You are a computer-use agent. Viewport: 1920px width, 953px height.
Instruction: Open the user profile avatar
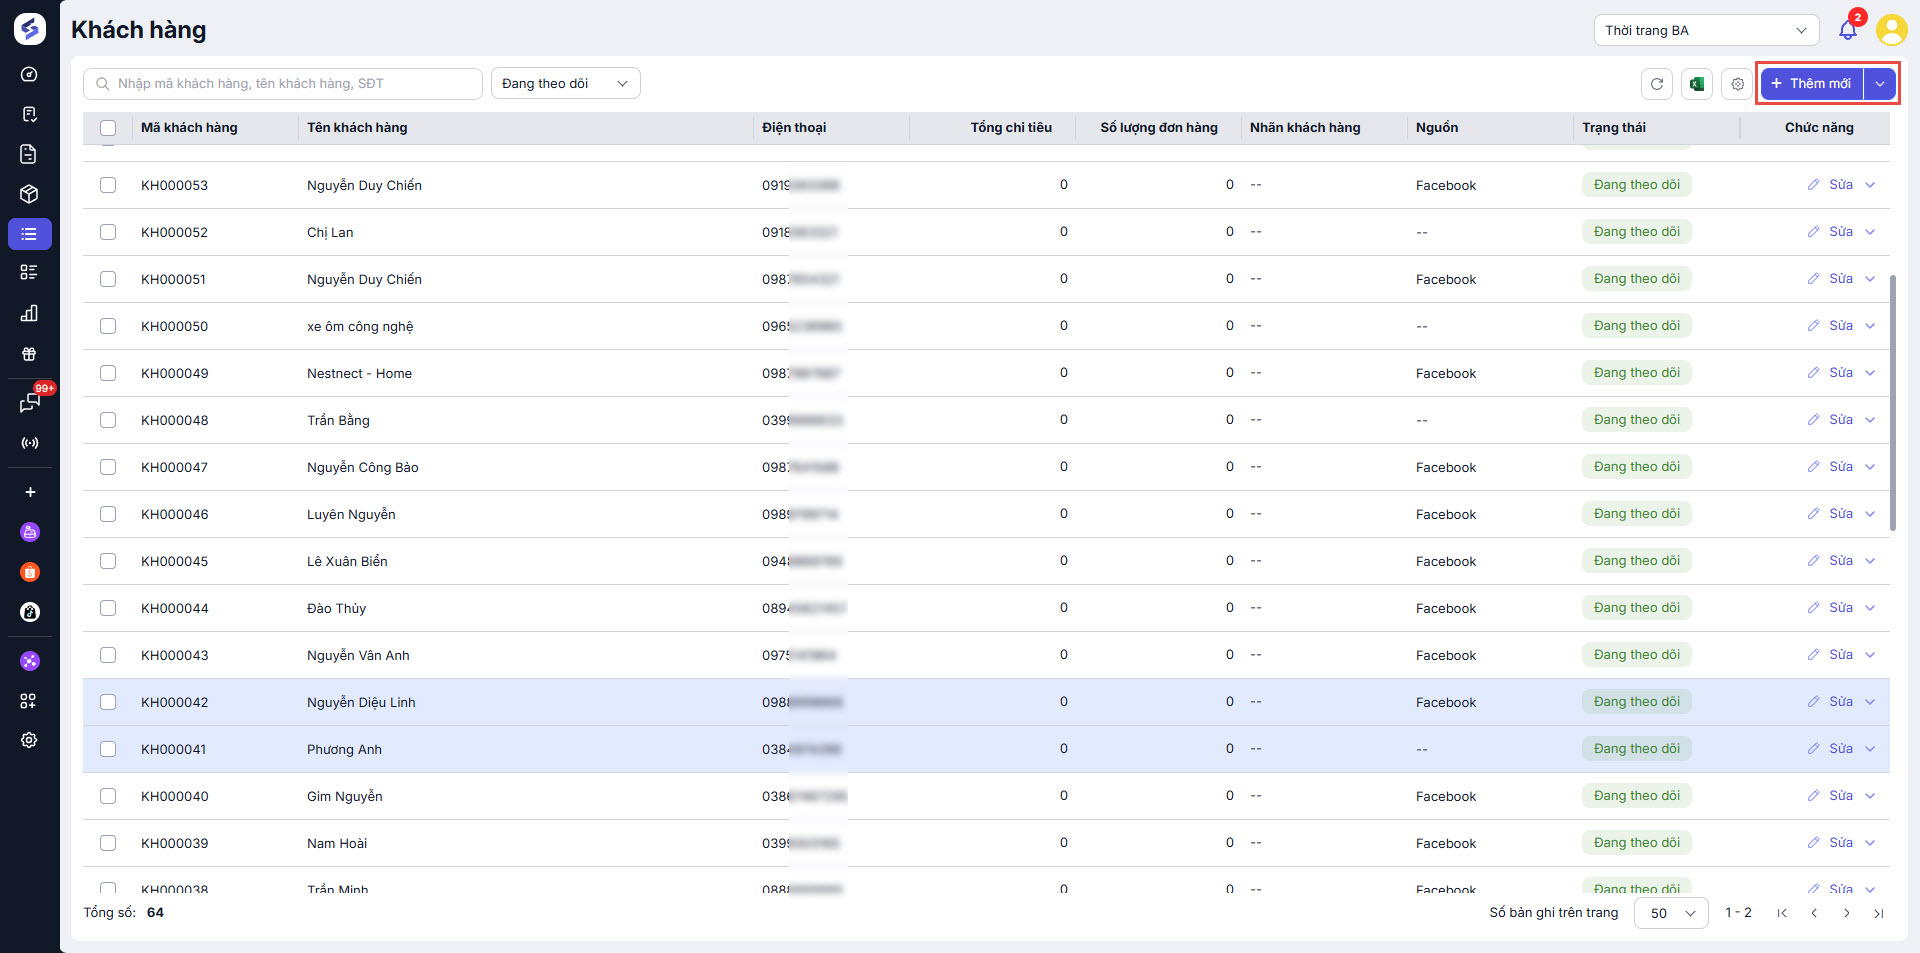tap(1891, 30)
